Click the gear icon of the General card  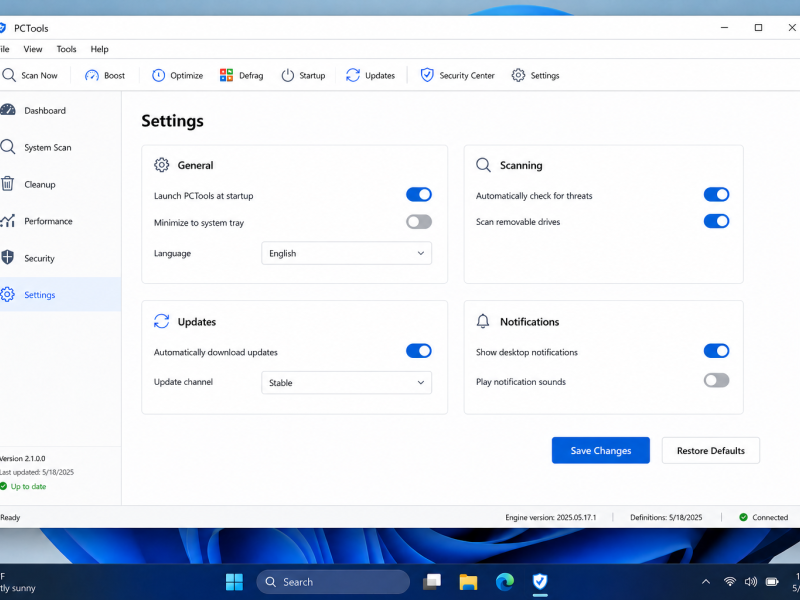pos(162,165)
